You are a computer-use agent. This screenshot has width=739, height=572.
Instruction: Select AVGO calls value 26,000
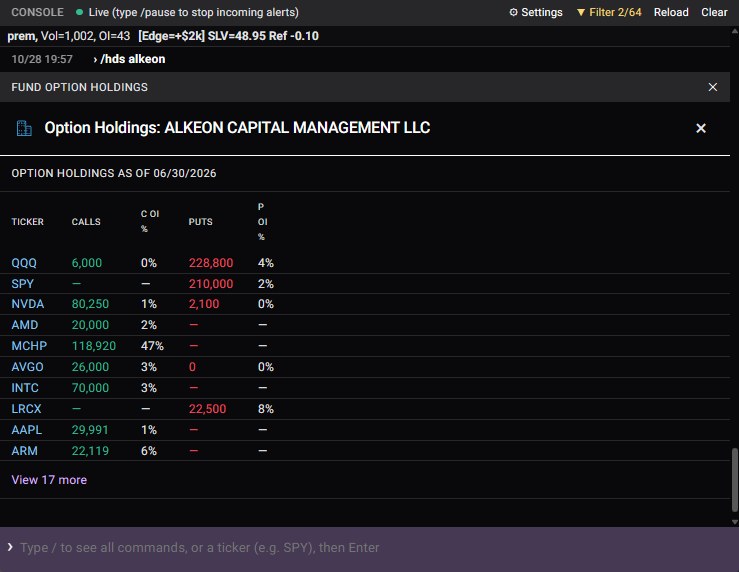pyautogui.click(x=90, y=367)
